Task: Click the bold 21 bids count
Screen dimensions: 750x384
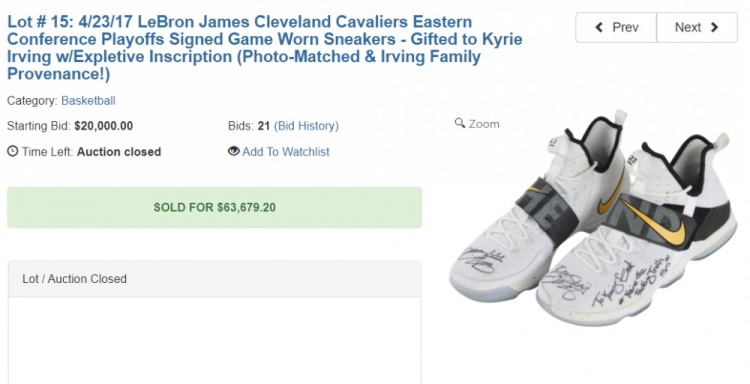Action: [x=264, y=126]
